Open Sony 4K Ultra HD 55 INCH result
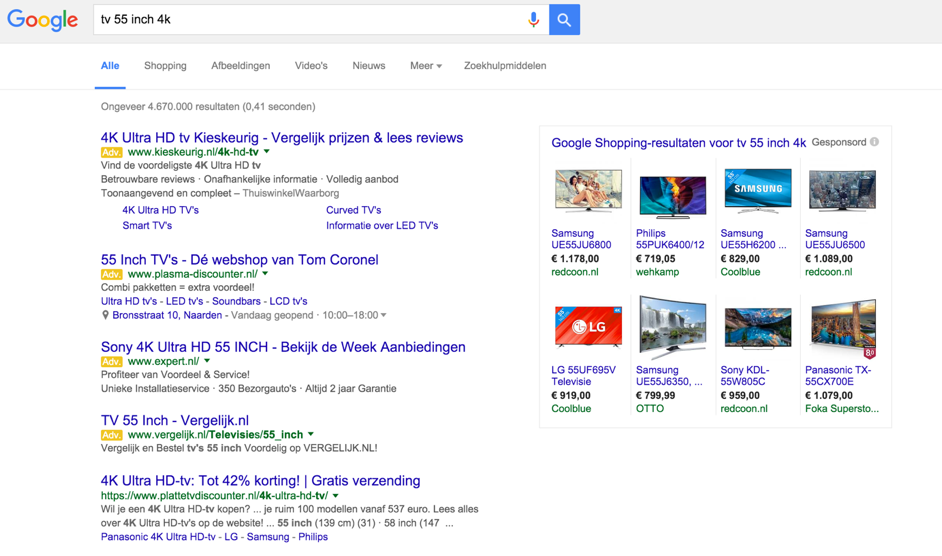 [x=283, y=347]
